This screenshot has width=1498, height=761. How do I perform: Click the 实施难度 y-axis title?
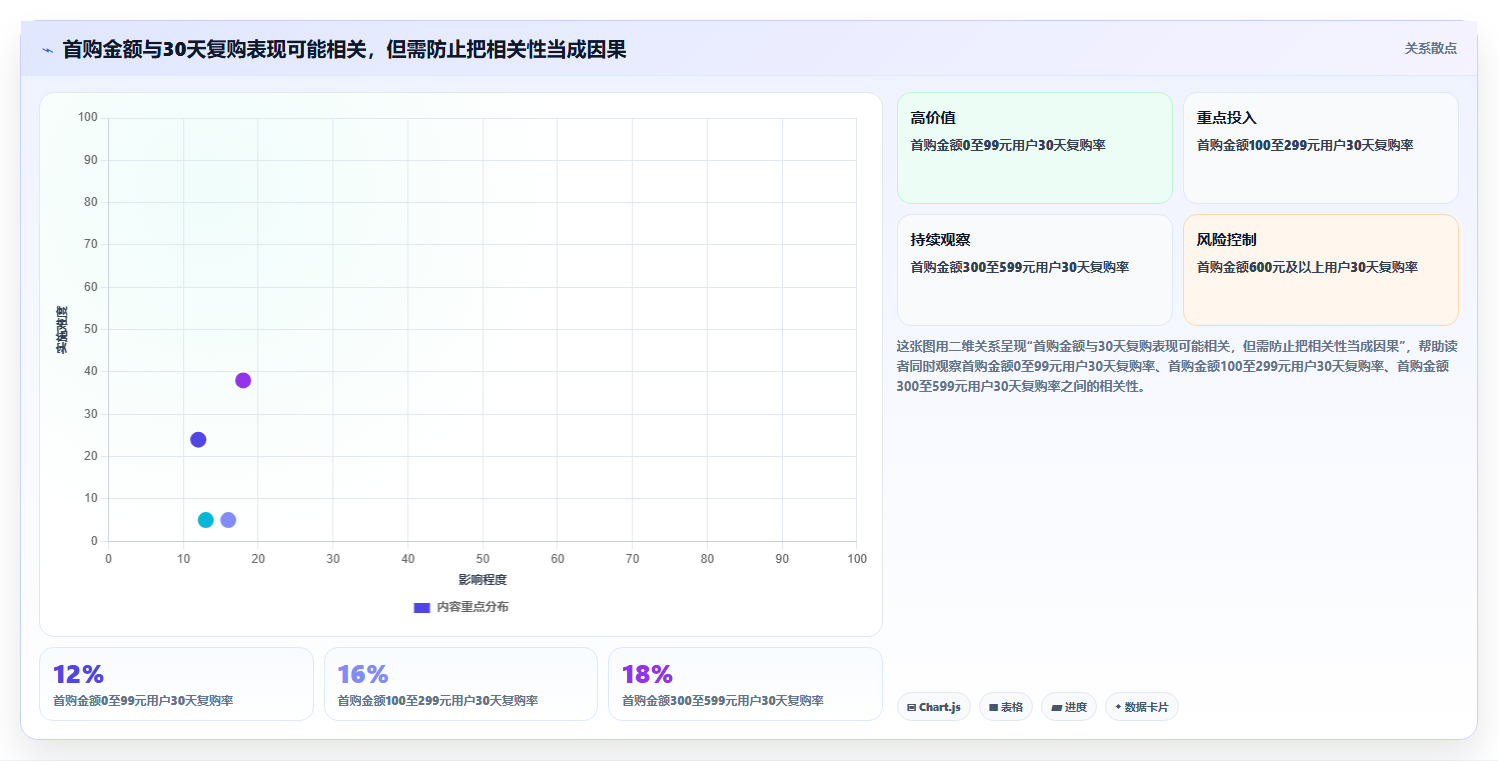tap(62, 330)
